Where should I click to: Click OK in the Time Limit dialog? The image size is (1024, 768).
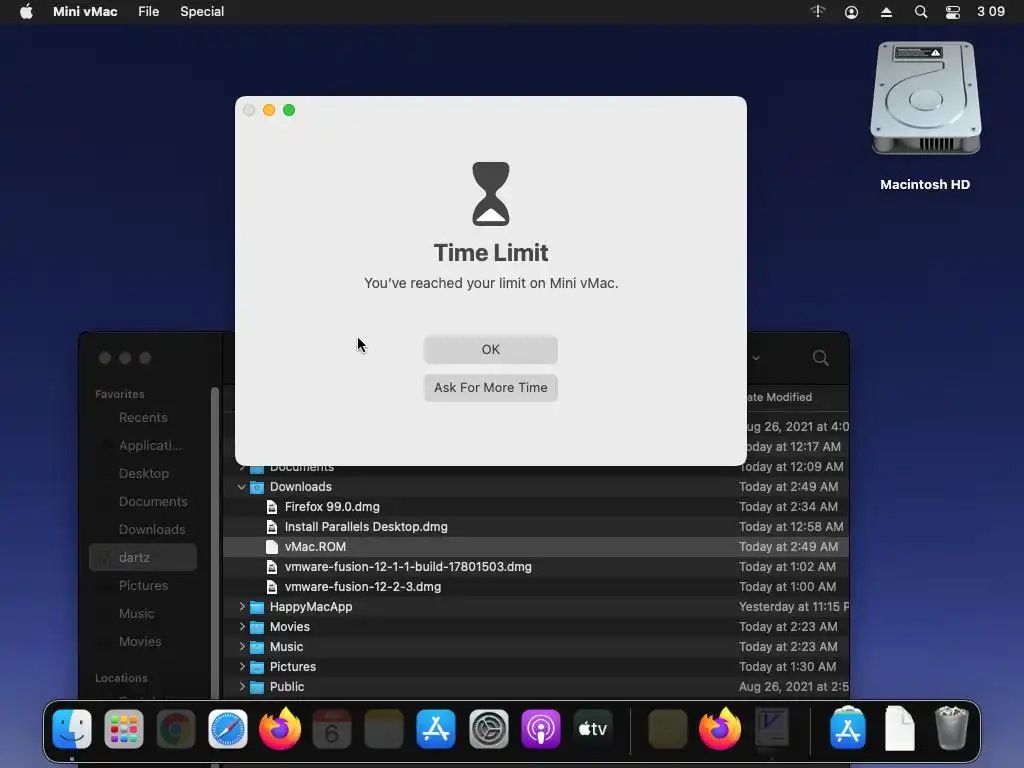490,349
